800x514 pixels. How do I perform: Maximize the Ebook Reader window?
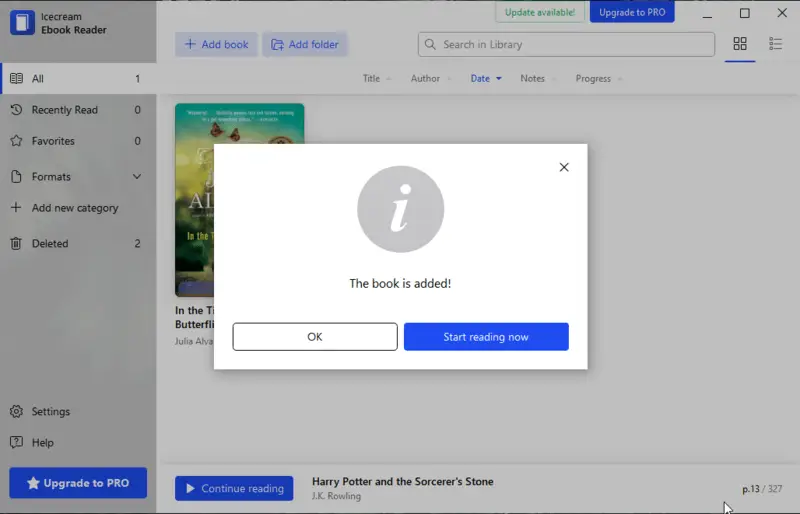745,13
